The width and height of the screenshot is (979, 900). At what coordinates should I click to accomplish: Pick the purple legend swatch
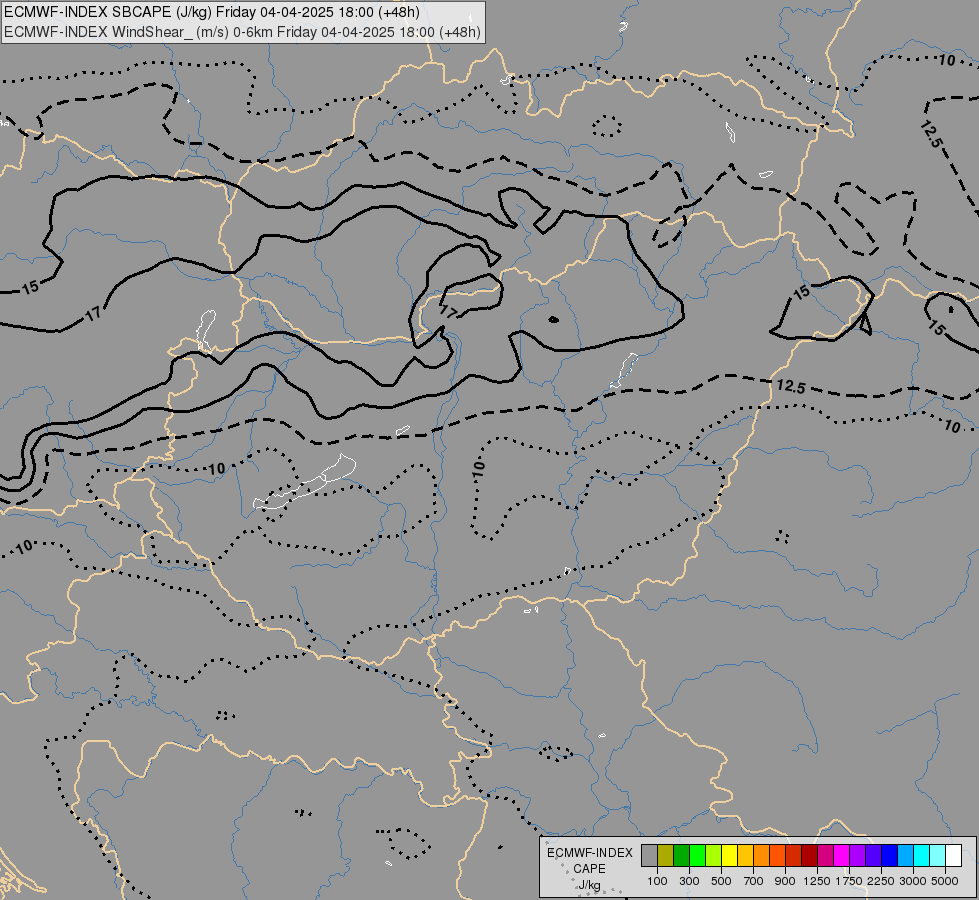point(858,856)
